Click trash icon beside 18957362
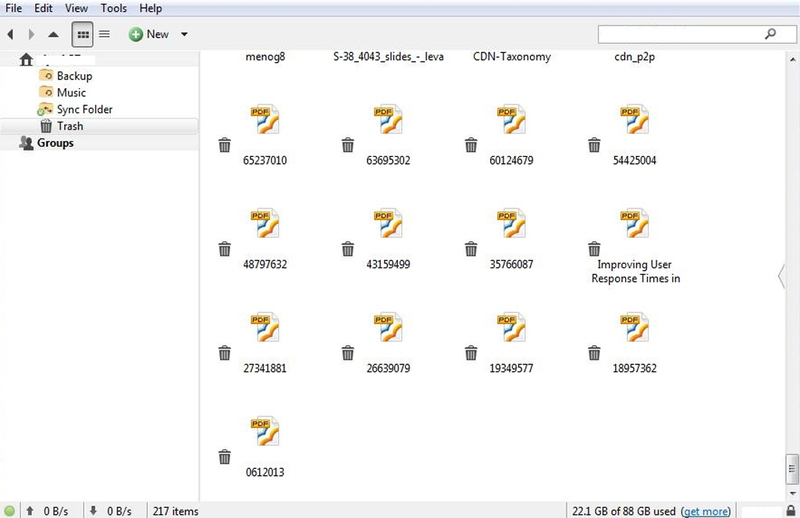The height and width of the screenshot is (518, 800). 594,353
